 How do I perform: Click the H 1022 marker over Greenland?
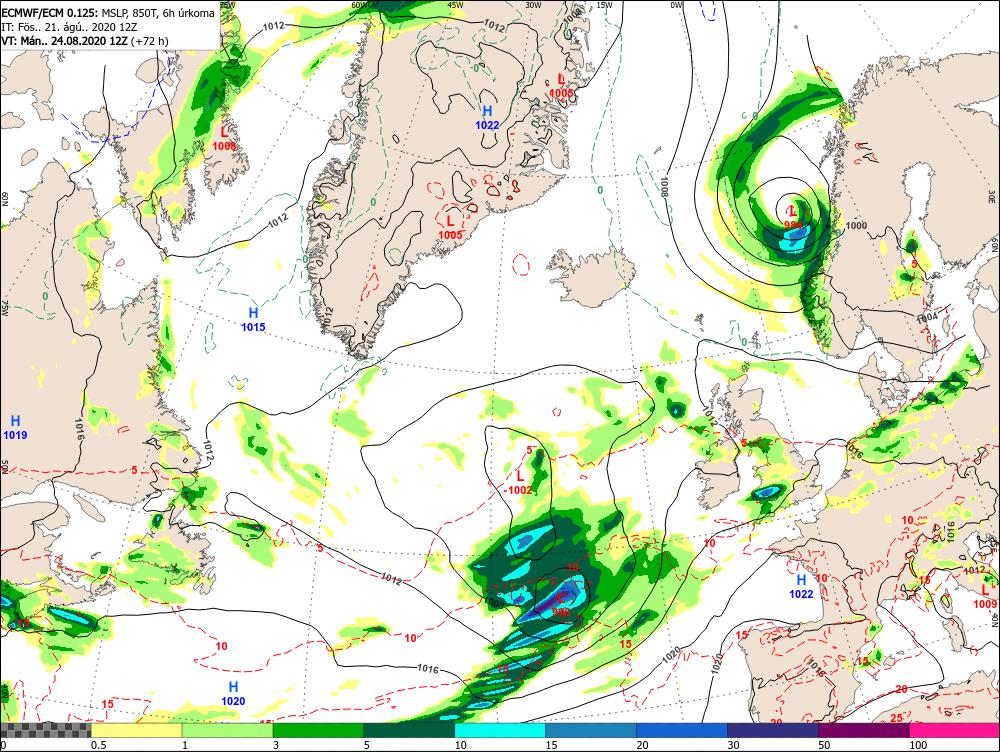click(x=487, y=119)
